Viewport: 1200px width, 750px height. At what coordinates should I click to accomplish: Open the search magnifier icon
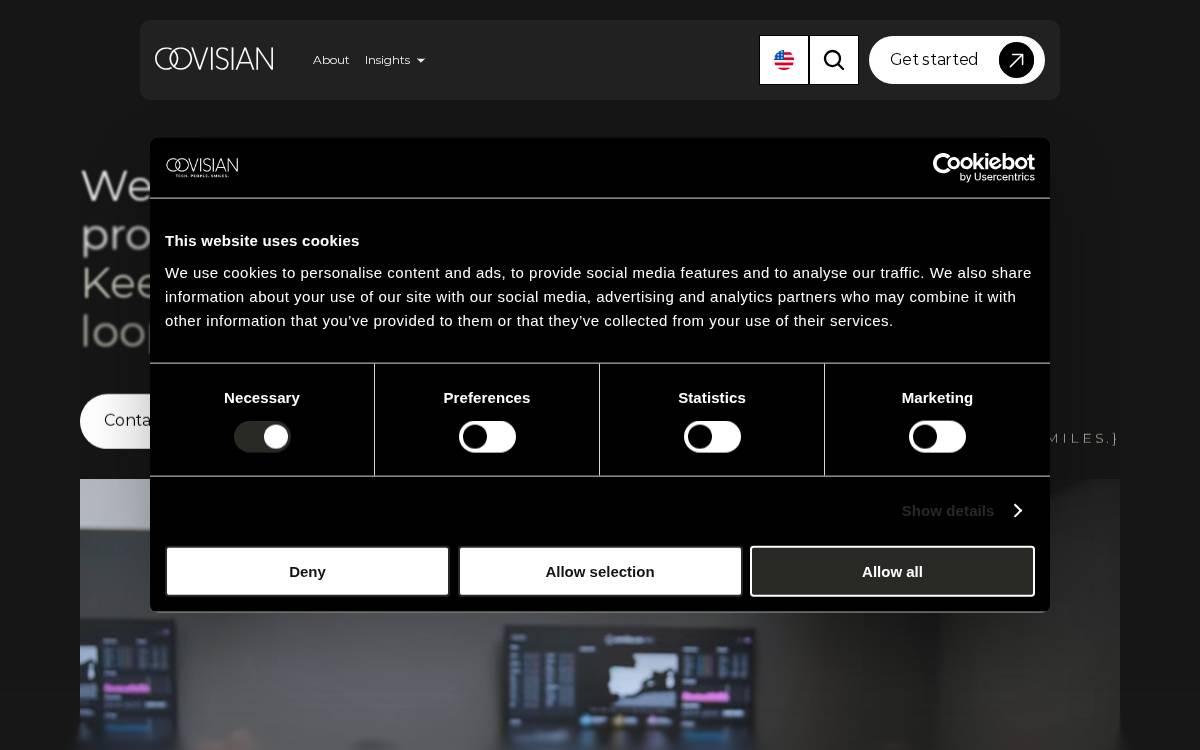point(834,60)
